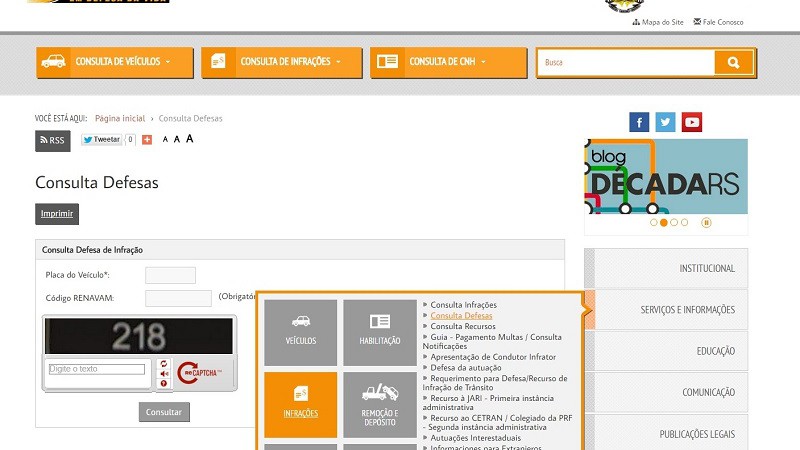The image size is (800, 450).
Task: Select the Veículos tile in flyout
Action: point(301,333)
